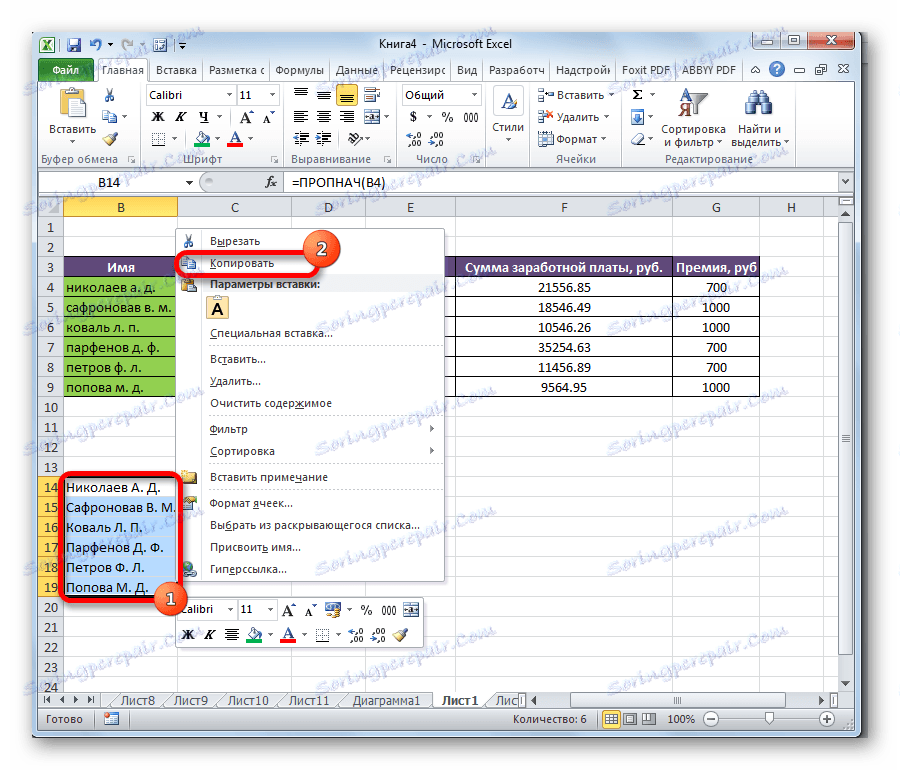The width and height of the screenshot is (900, 770).
Task: Click the large Paste clipboard icon in ribbon
Action: click(x=73, y=104)
